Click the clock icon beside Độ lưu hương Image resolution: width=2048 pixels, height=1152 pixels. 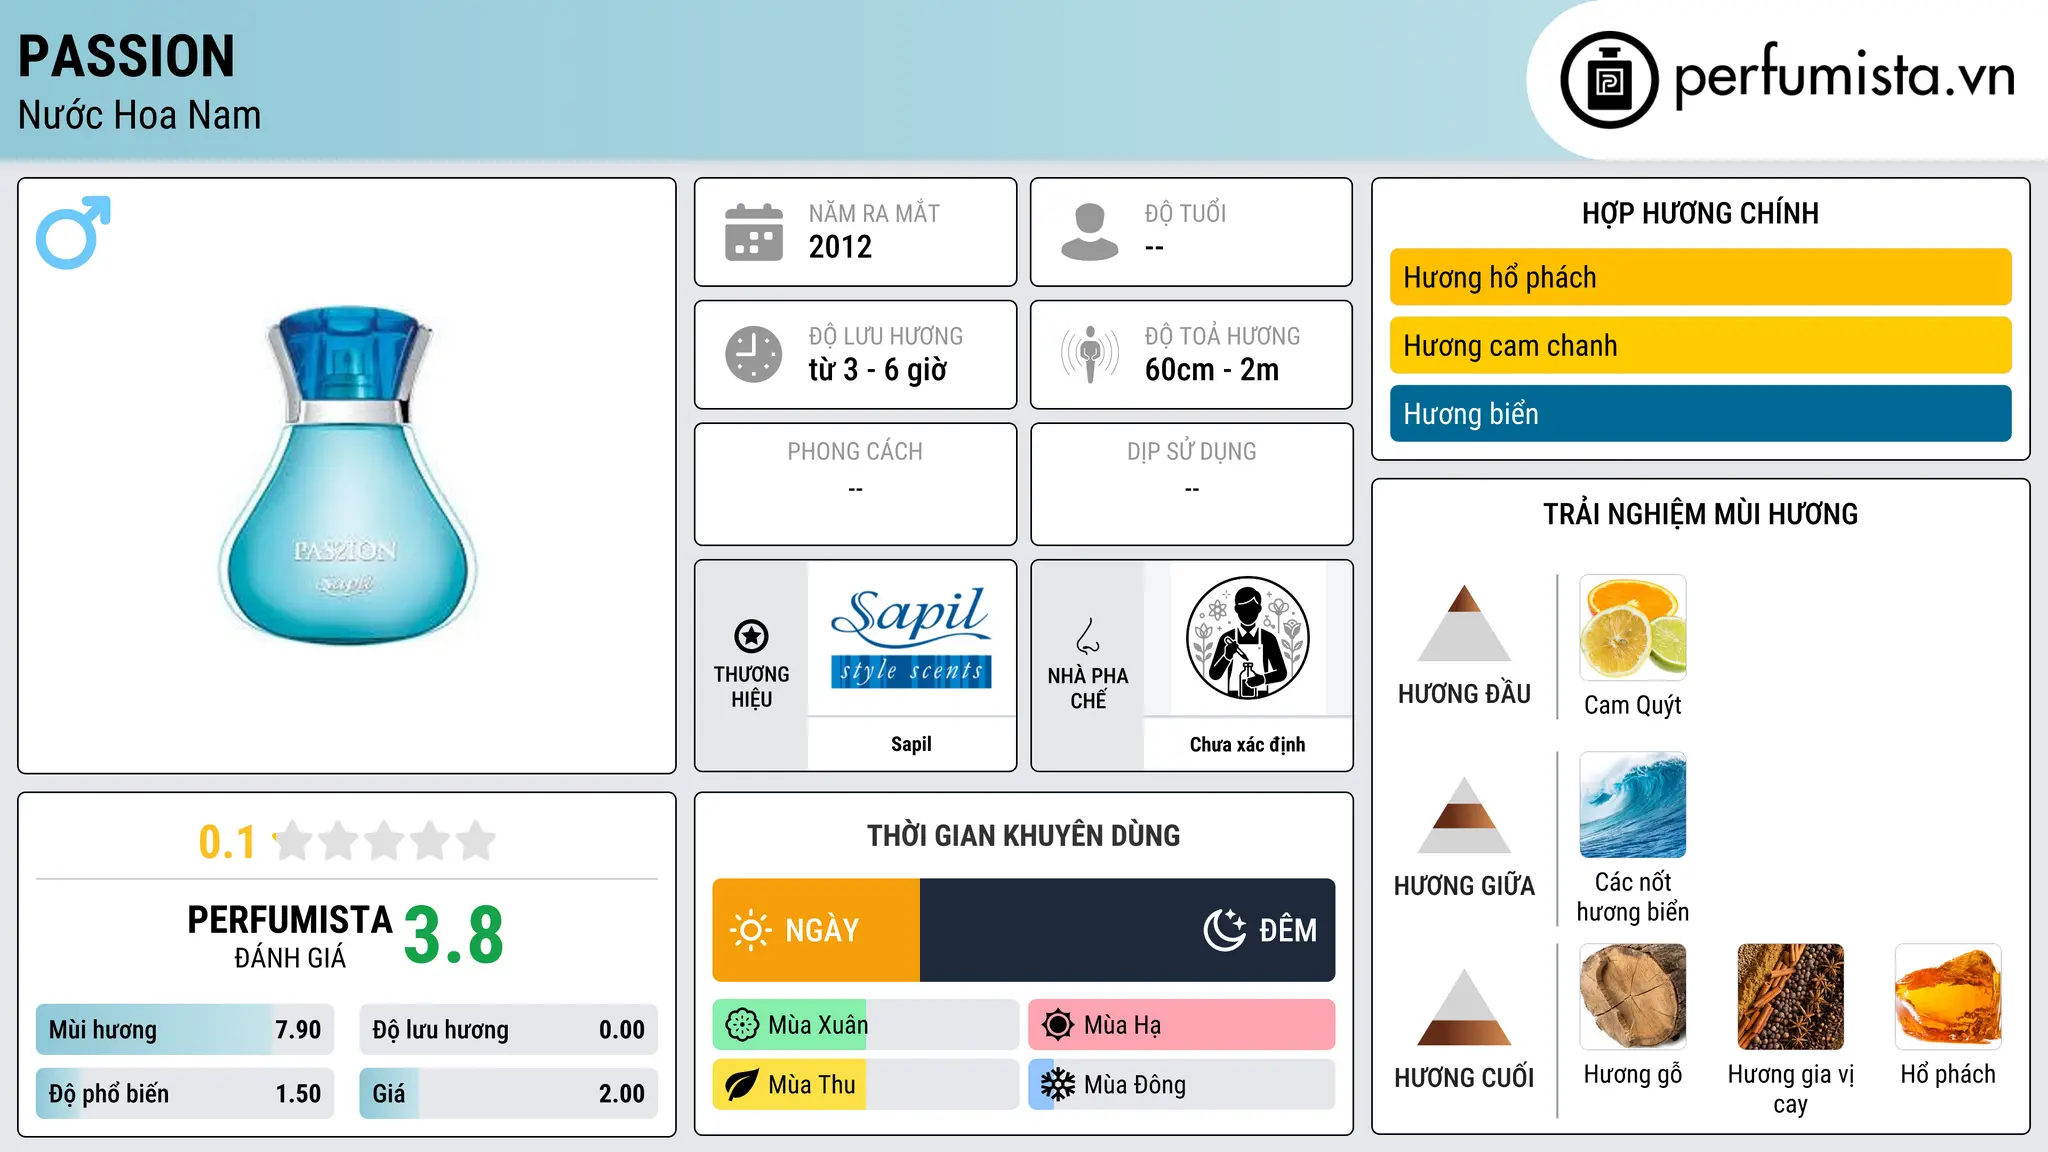(x=754, y=354)
